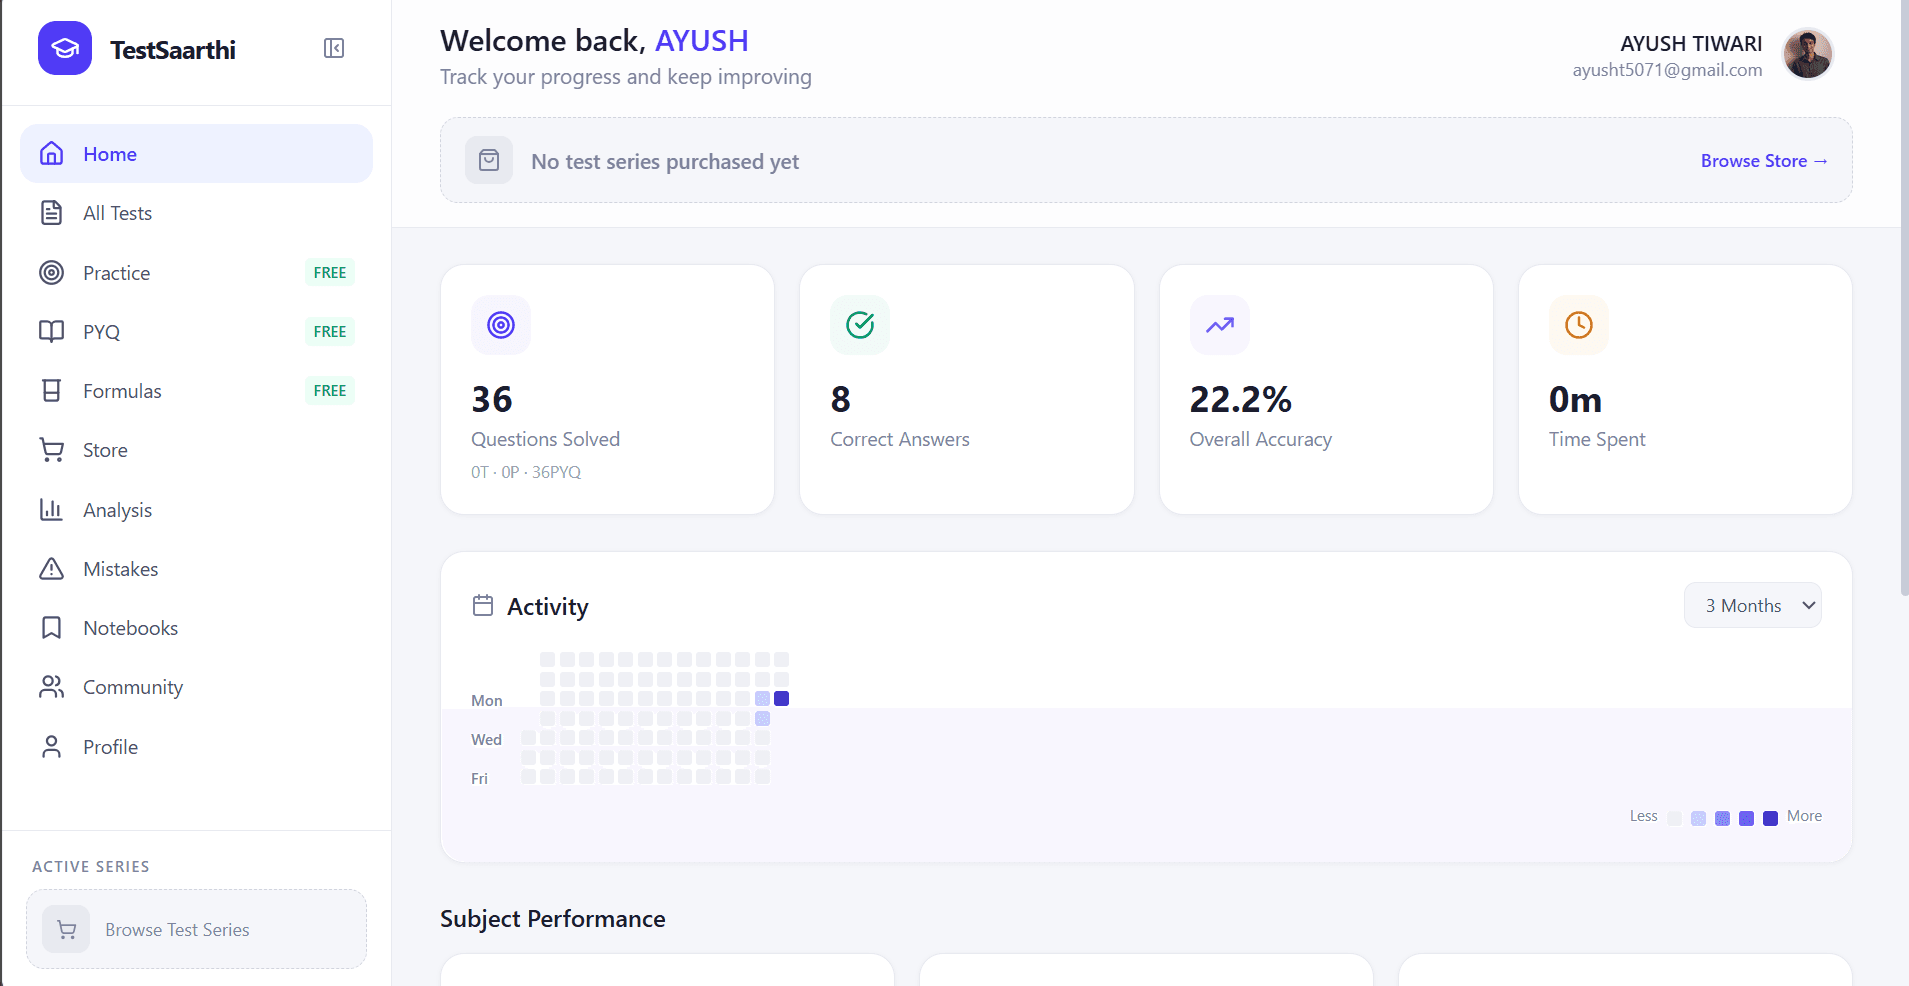
Task: Open the All Tests page
Action: pyautogui.click(x=117, y=213)
